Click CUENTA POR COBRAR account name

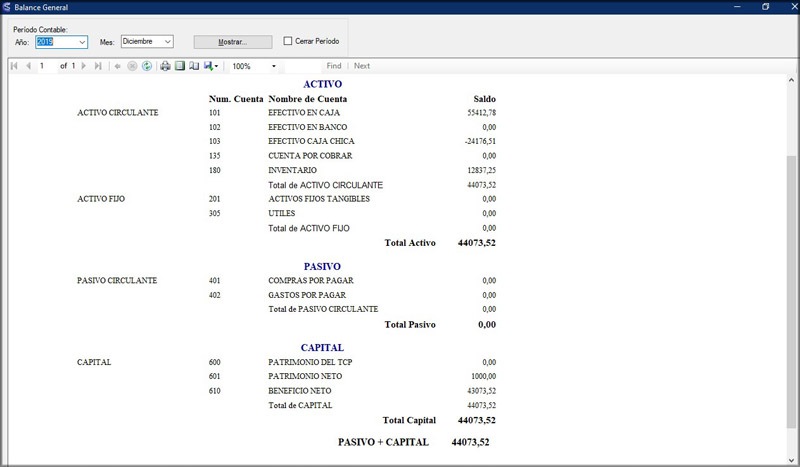310,156
